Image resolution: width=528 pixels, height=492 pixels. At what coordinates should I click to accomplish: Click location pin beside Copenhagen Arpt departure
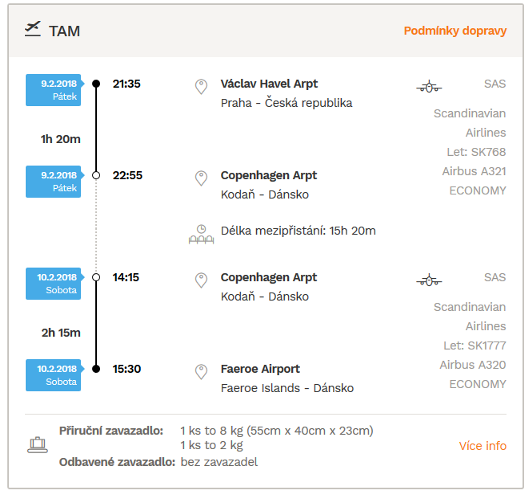pos(201,280)
